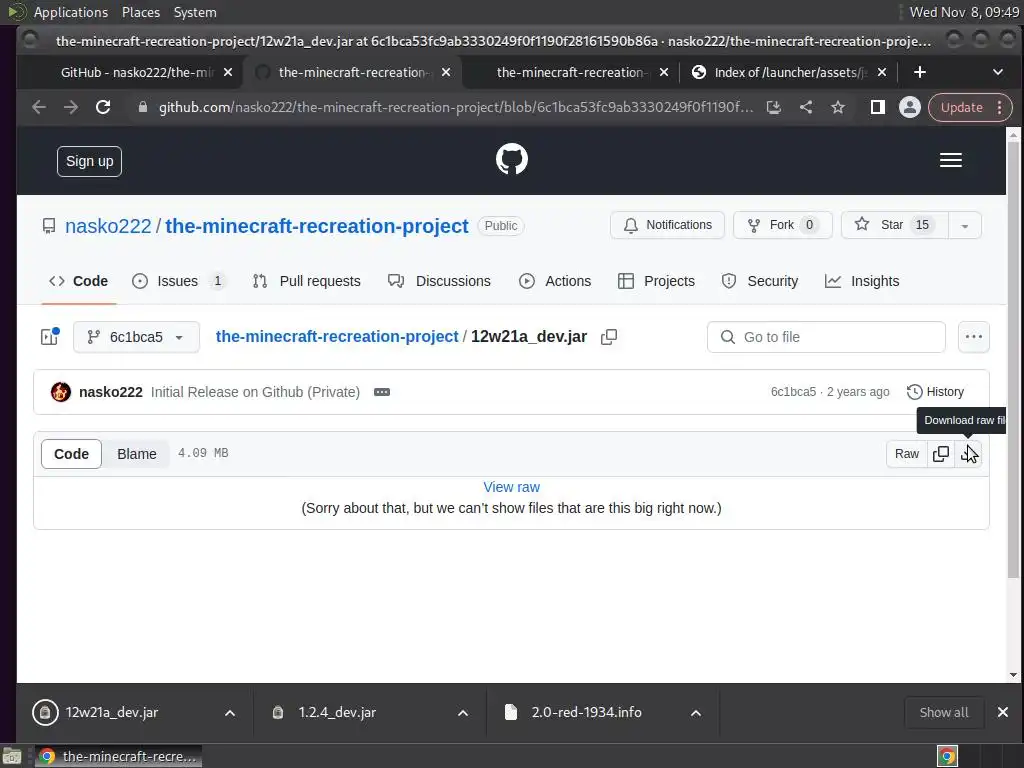Open the System menu
This screenshot has height=768, width=1024.
pos(195,12)
